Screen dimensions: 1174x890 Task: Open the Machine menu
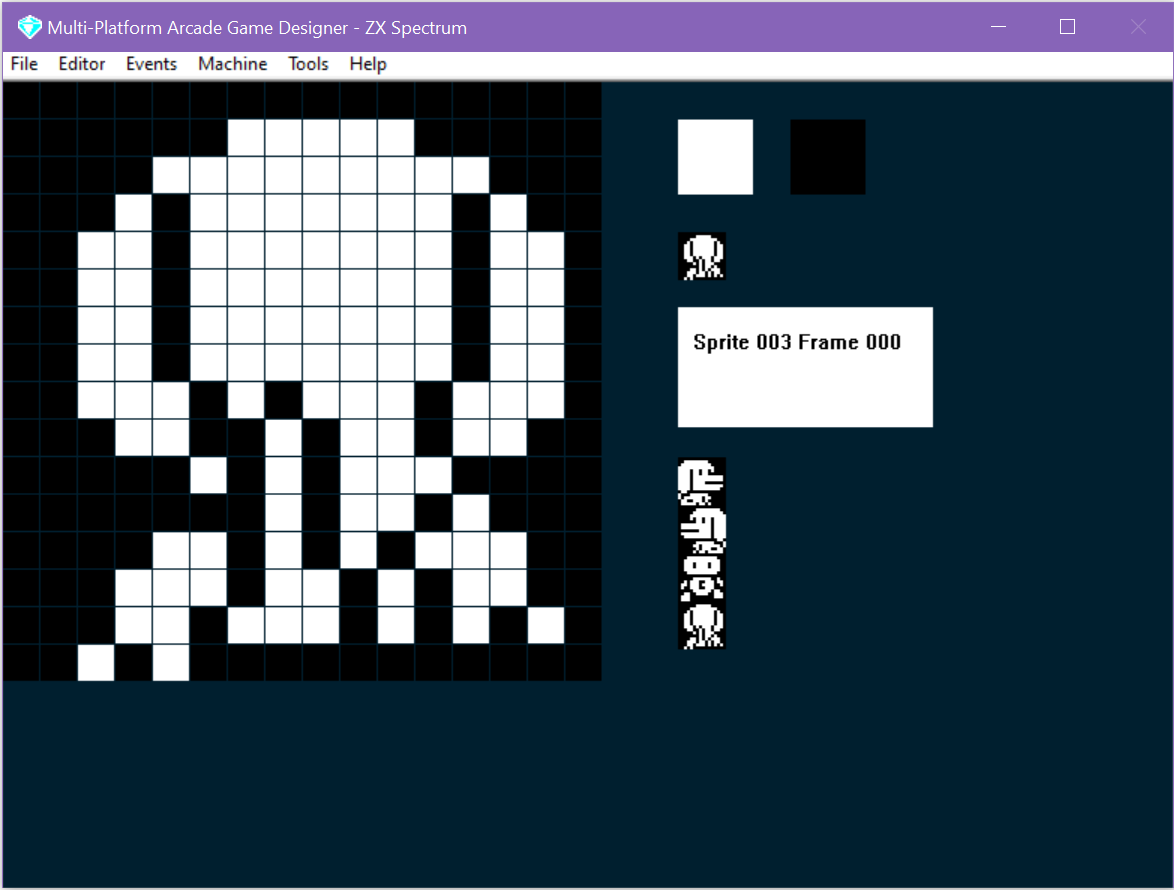[232, 64]
